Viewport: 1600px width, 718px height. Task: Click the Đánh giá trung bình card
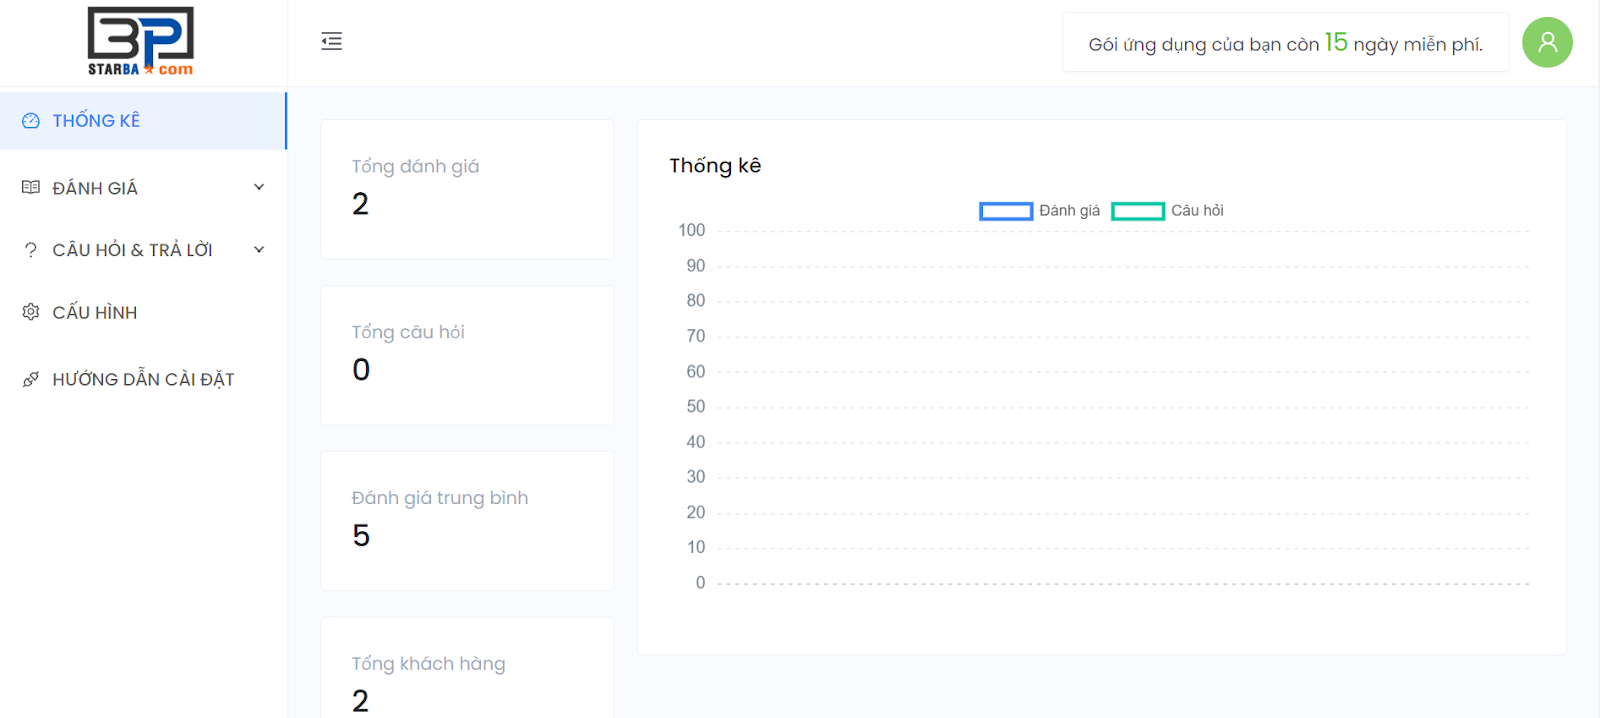coord(467,521)
